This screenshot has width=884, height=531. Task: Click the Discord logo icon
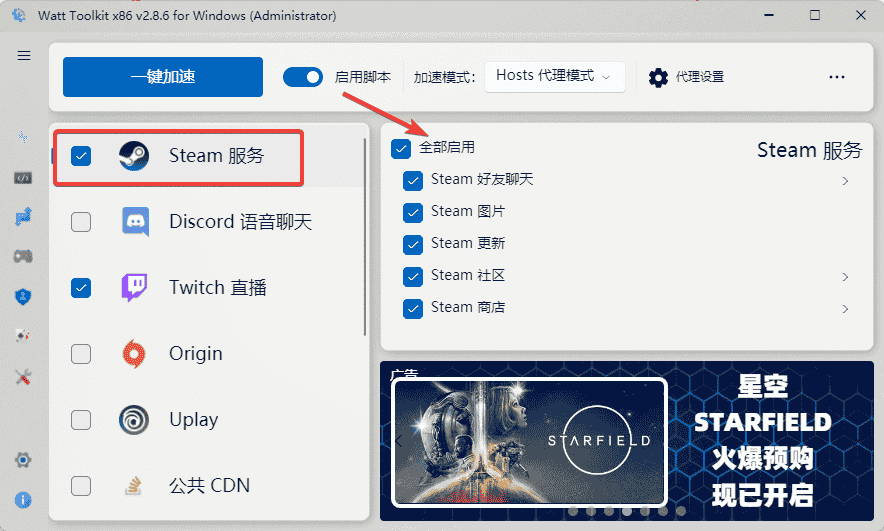click(x=135, y=222)
